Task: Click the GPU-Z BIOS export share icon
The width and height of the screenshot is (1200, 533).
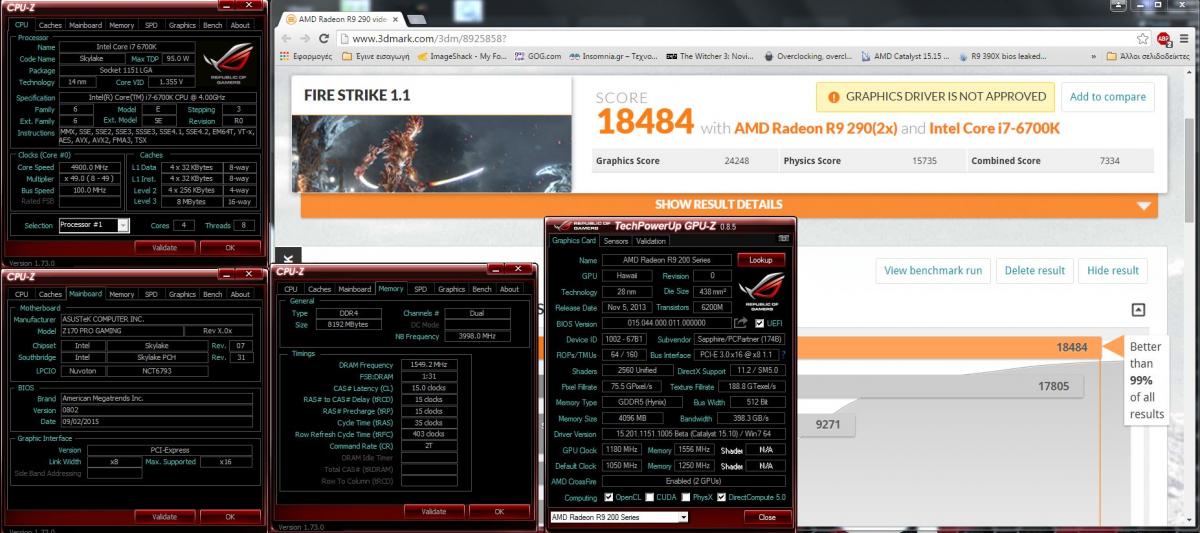Action: click(740, 323)
